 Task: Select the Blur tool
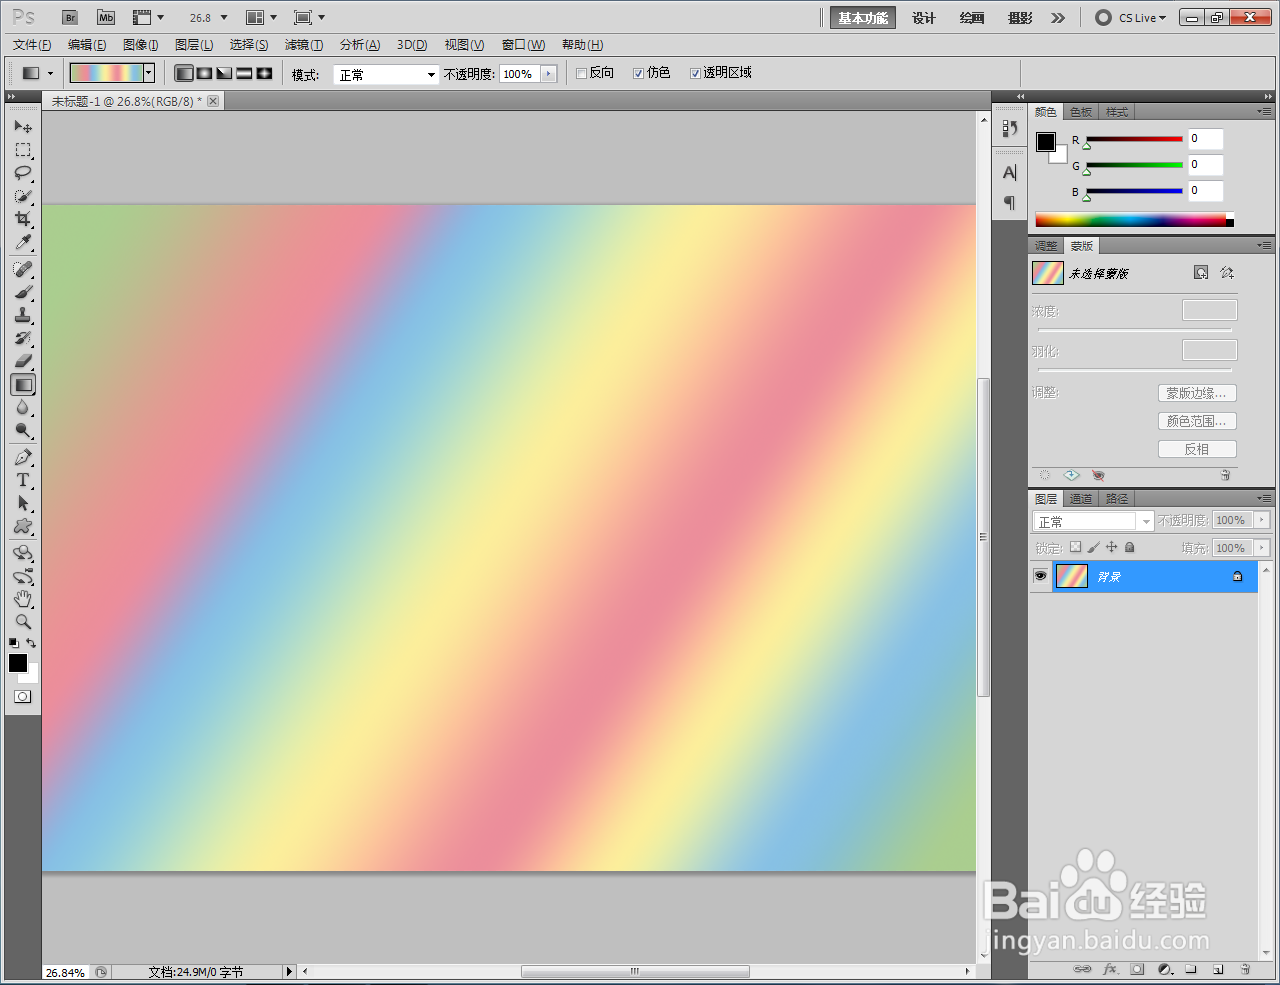[23, 407]
